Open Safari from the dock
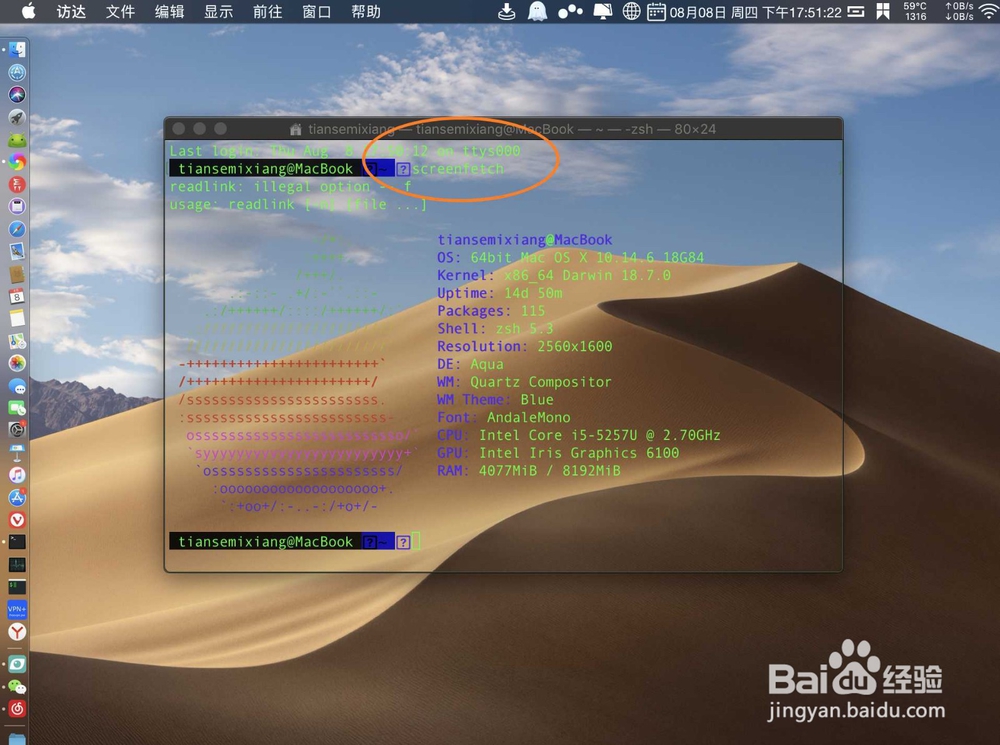Image resolution: width=1000 pixels, height=745 pixels. click(17, 229)
